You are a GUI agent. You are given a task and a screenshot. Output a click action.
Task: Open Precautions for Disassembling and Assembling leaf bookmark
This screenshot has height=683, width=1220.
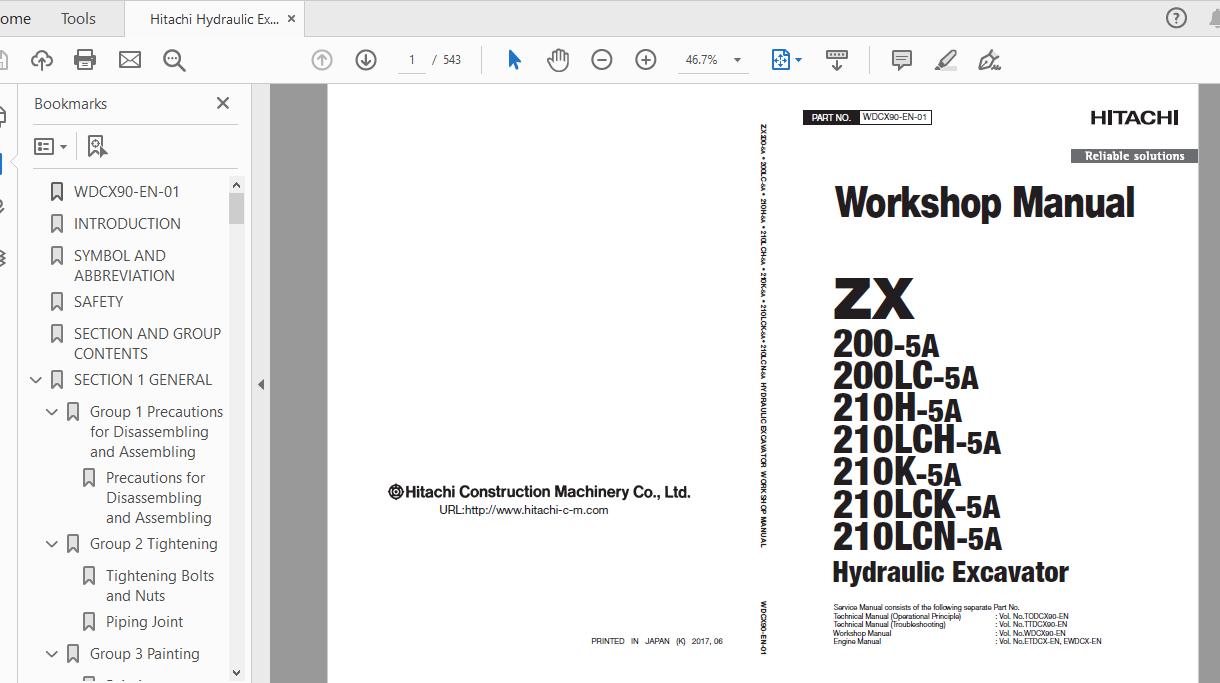point(159,498)
